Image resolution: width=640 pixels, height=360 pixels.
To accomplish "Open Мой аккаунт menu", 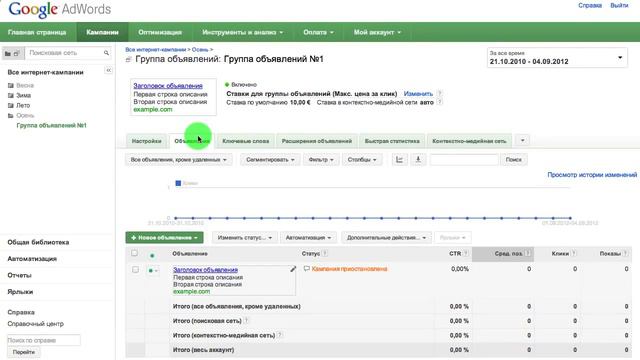I will (377, 32).
